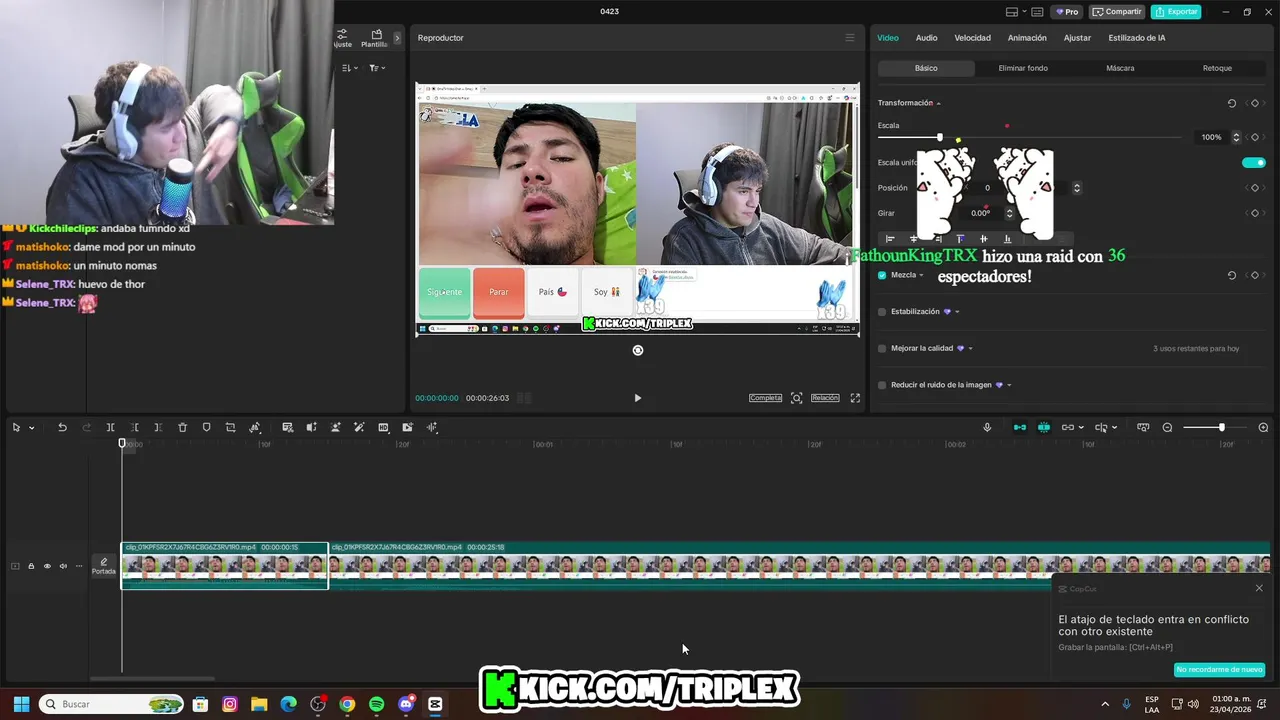
Task: Enable Reducir el ruido de la imagen checkbox
Action: coord(882,385)
